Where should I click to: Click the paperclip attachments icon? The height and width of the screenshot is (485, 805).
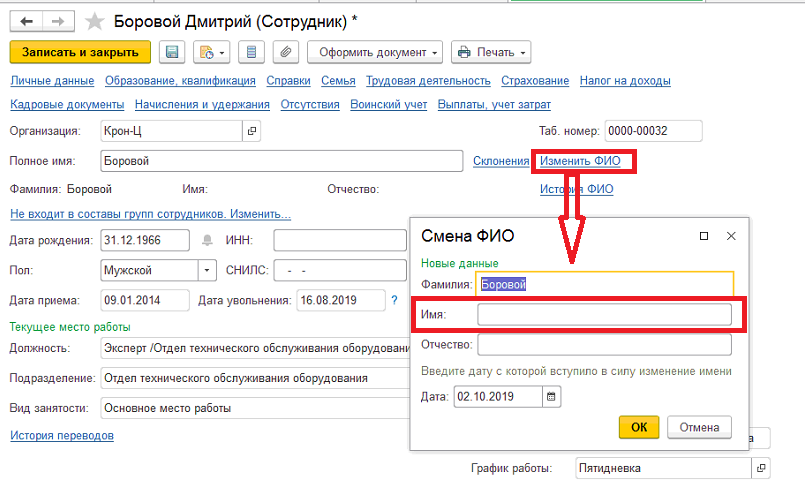285,52
